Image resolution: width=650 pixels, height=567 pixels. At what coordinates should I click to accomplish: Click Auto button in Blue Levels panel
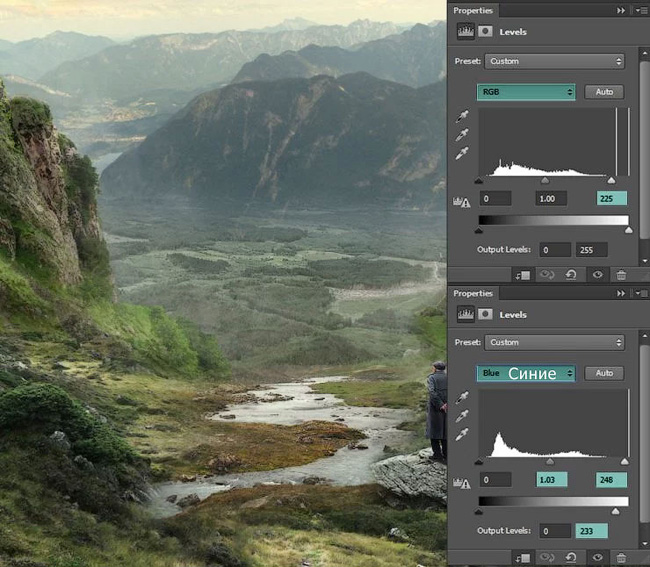pos(604,373)
